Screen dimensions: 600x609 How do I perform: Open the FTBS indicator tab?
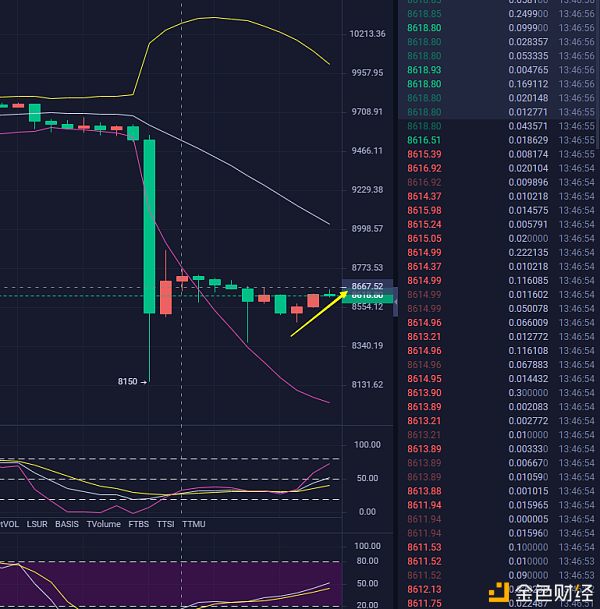(139, 524)
